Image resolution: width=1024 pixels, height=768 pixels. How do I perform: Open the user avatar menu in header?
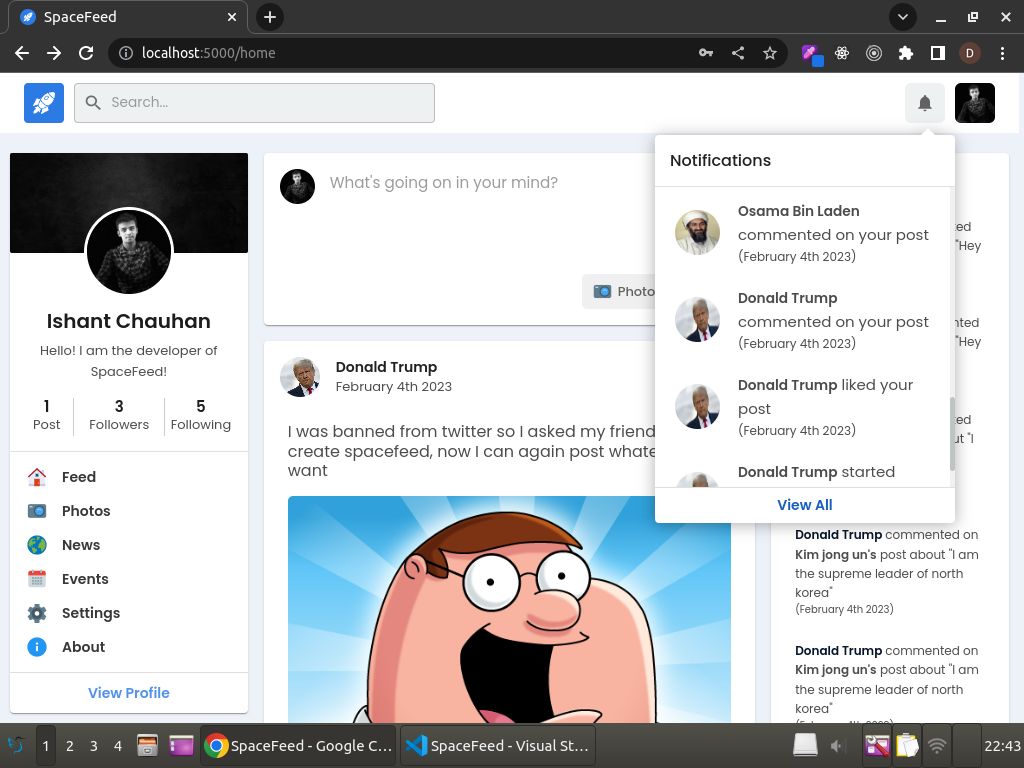click(x=974, y=103)
